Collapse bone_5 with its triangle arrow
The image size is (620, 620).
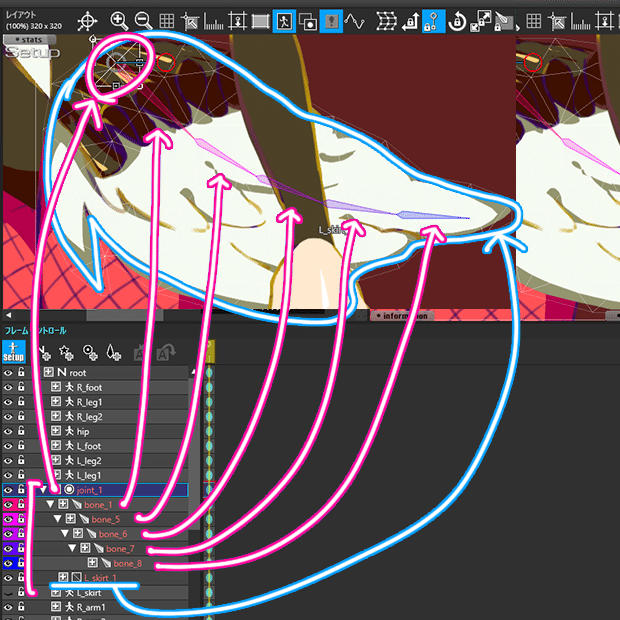tap(57, 519)
